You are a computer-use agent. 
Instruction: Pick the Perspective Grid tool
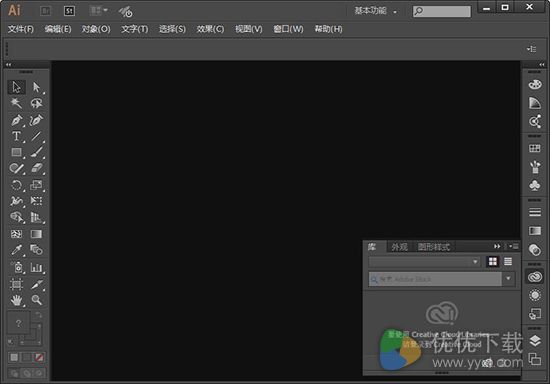coord(36,217)
